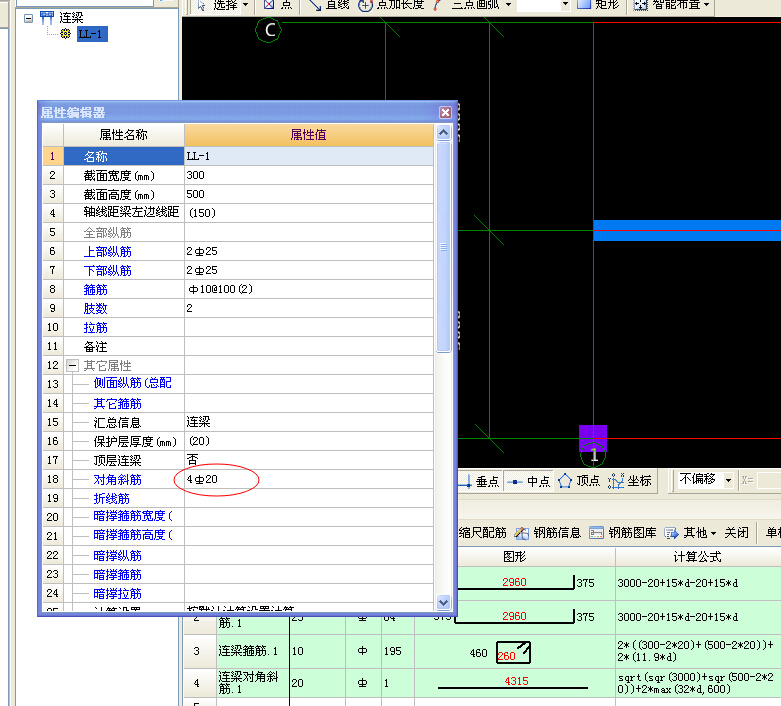Image resolution: width=781 pixels, height=706 pixels.
Task: Open the 钢筋图库 rebar shape library
Action: click(x=623, y=533)
